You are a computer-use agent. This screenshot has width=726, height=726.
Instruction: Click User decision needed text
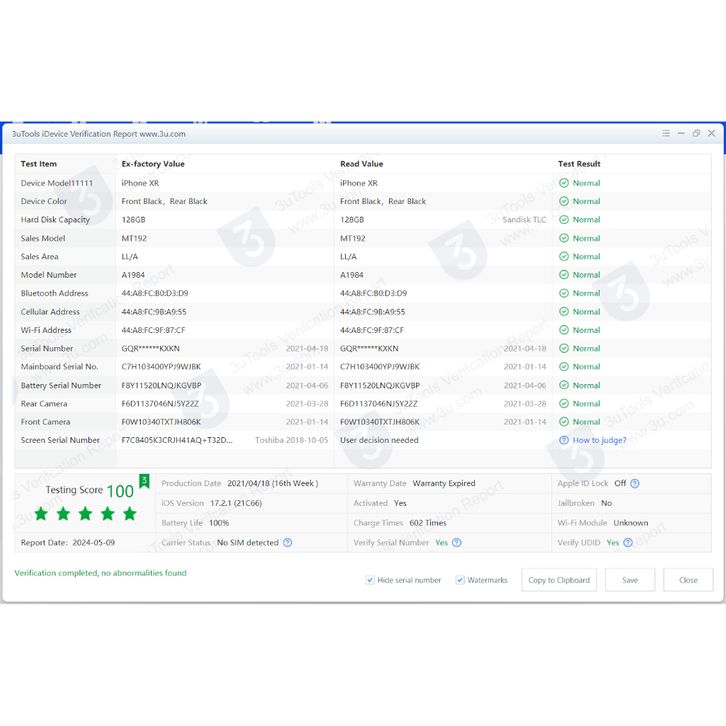[379, 440]
